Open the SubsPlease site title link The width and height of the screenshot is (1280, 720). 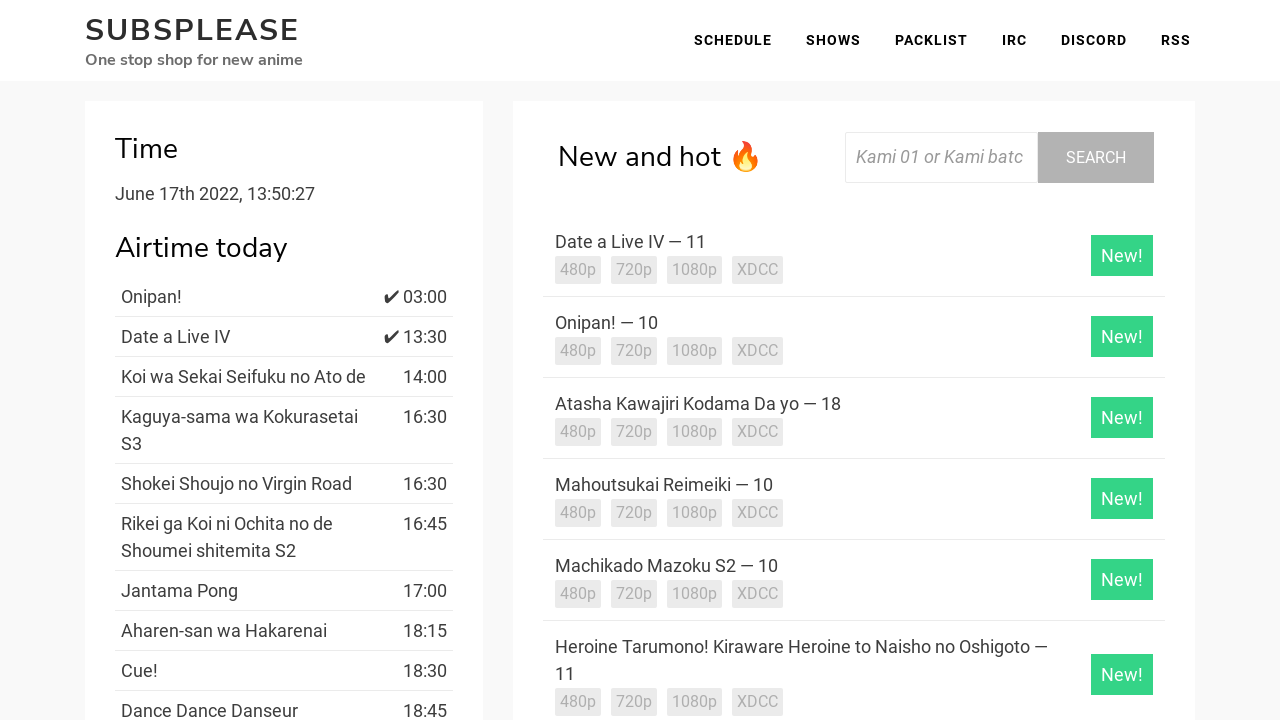click(192, 30)
